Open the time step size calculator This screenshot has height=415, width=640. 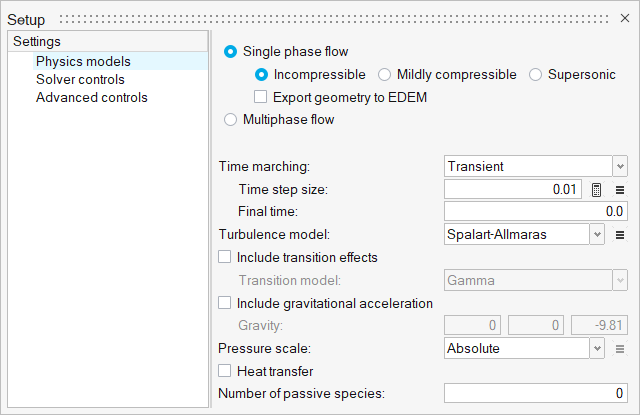[x=596, y=190]
